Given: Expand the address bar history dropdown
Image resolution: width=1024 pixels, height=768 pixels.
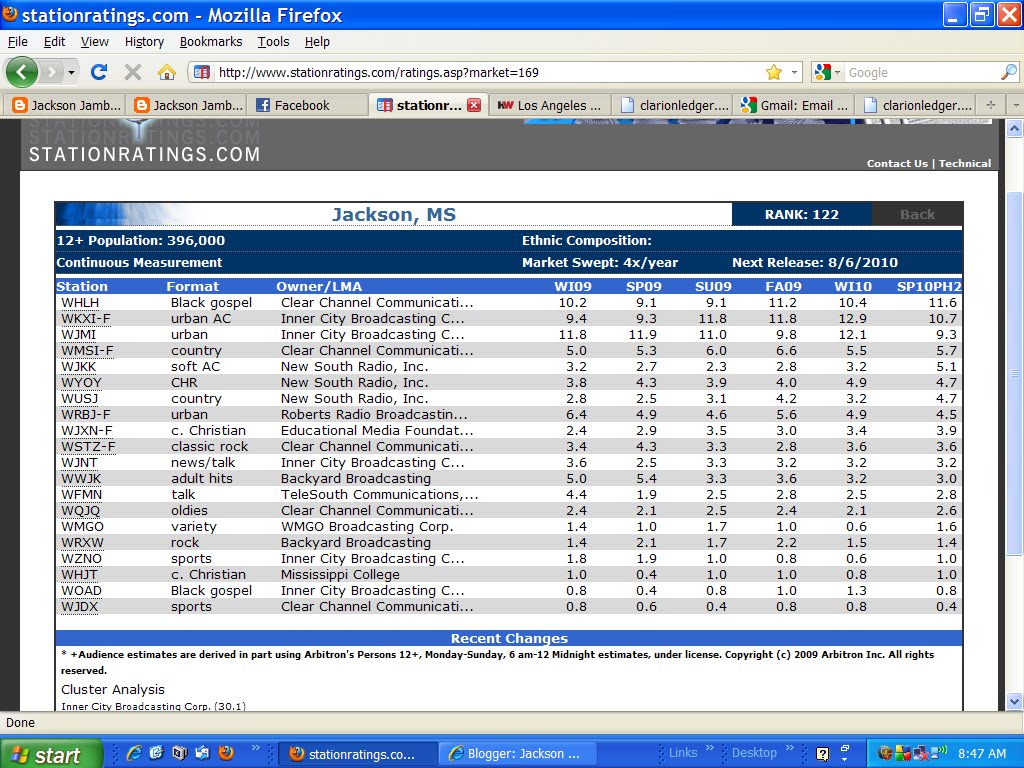Looking at the screenshot, I should tap(794, 72).
